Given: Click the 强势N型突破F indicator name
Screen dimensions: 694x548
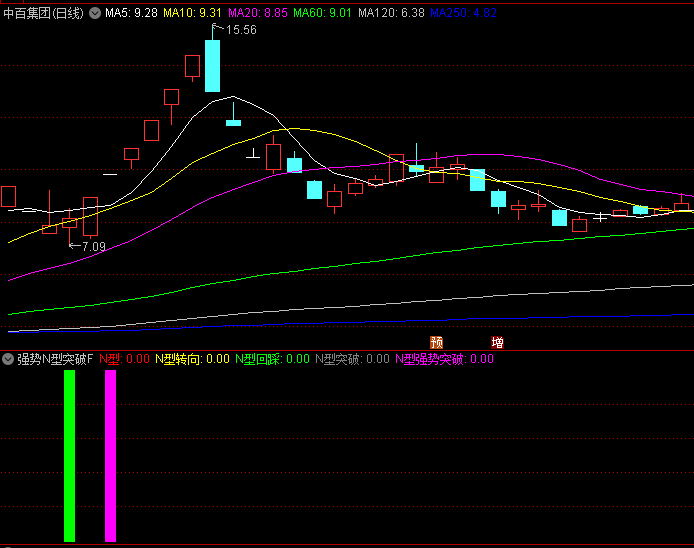Looking at the screenshot, I should (x=55, y=359).
